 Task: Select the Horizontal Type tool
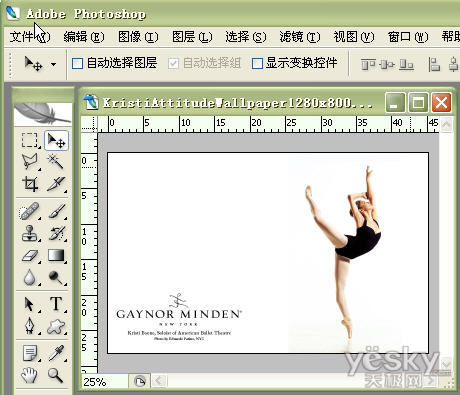coord(56,304)
